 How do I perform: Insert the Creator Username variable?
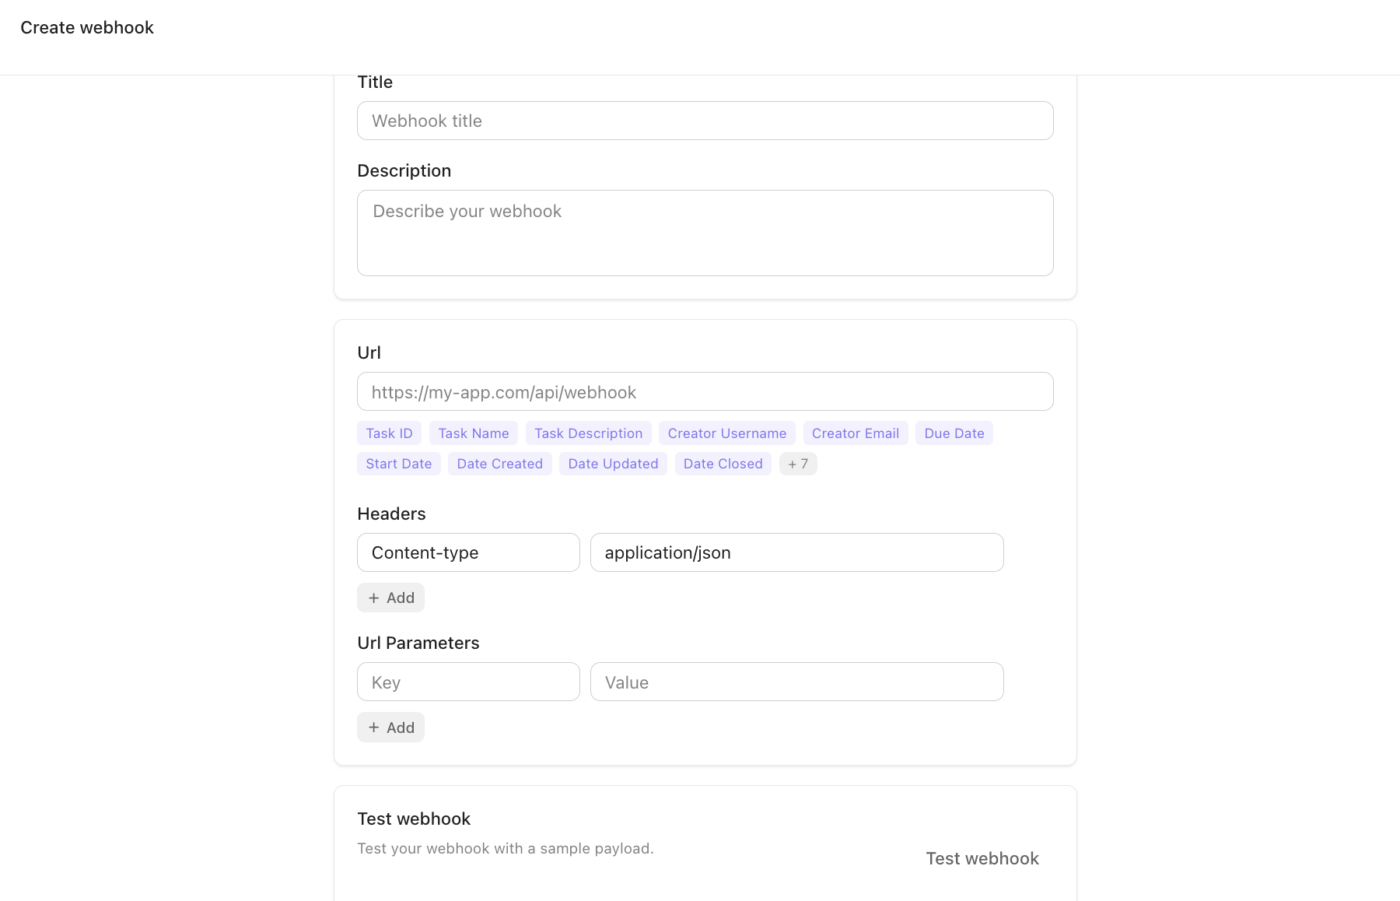tap(727, 432)
